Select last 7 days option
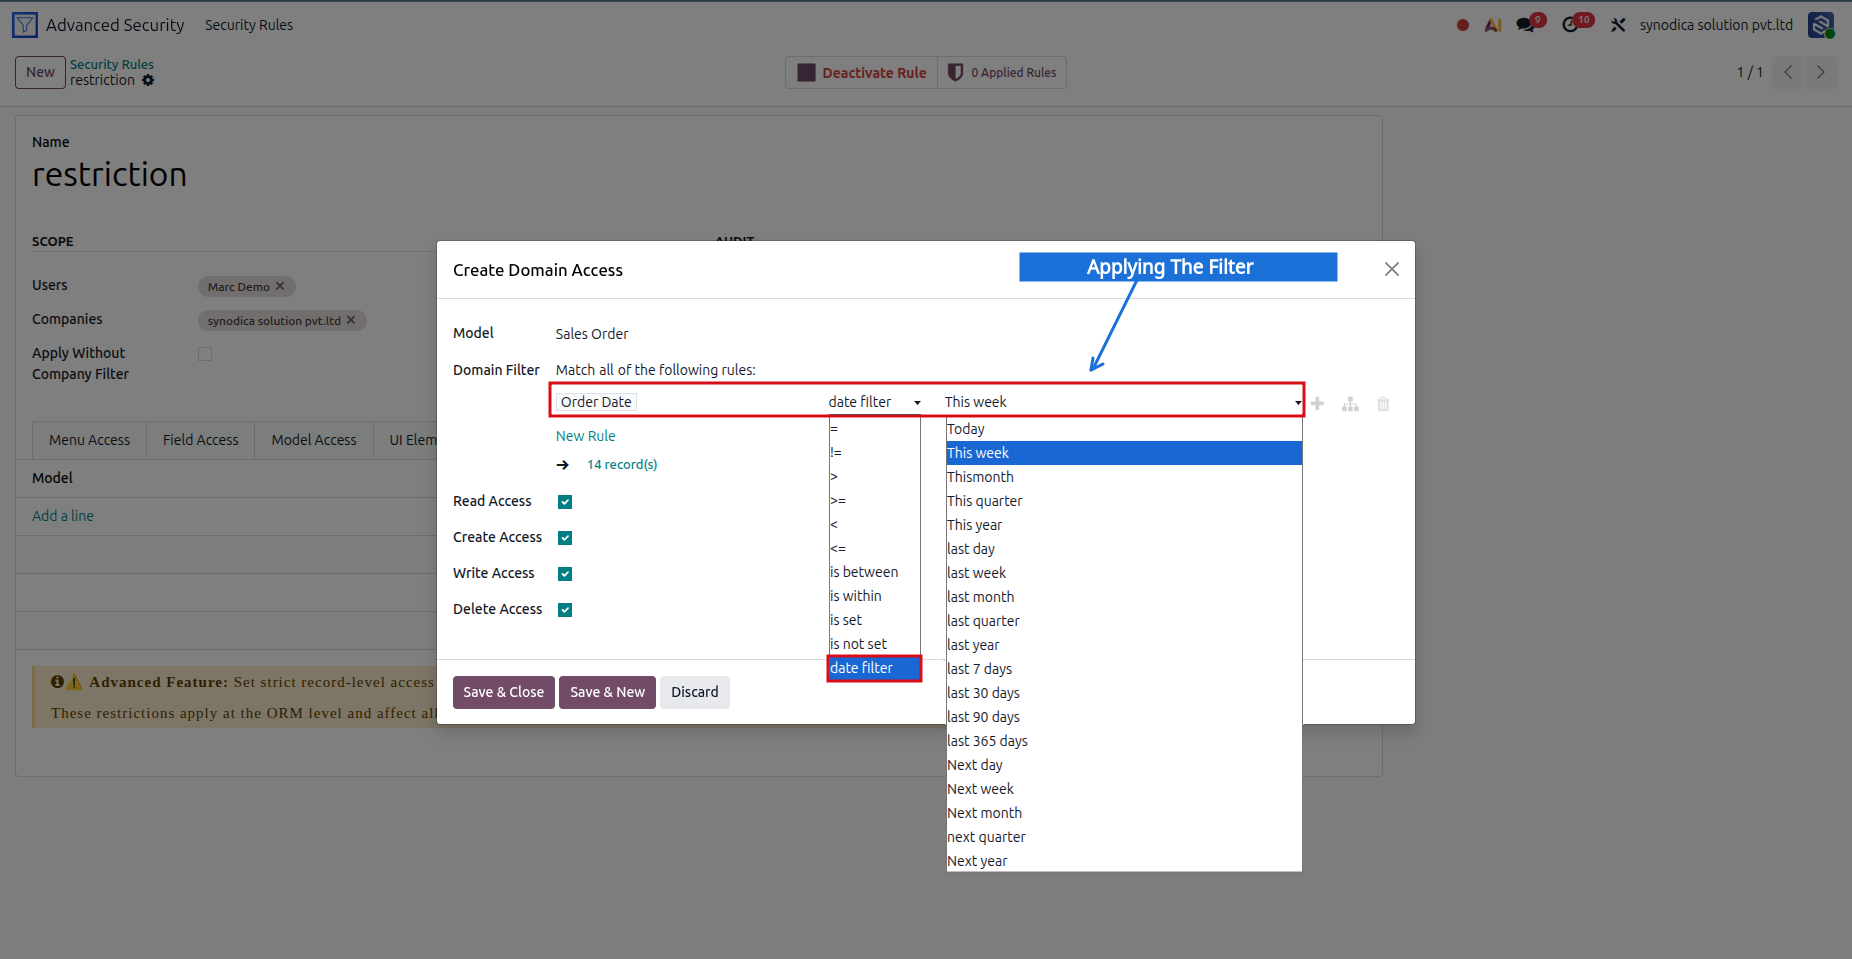The image size is (1852, 959). coord(1124,669)
